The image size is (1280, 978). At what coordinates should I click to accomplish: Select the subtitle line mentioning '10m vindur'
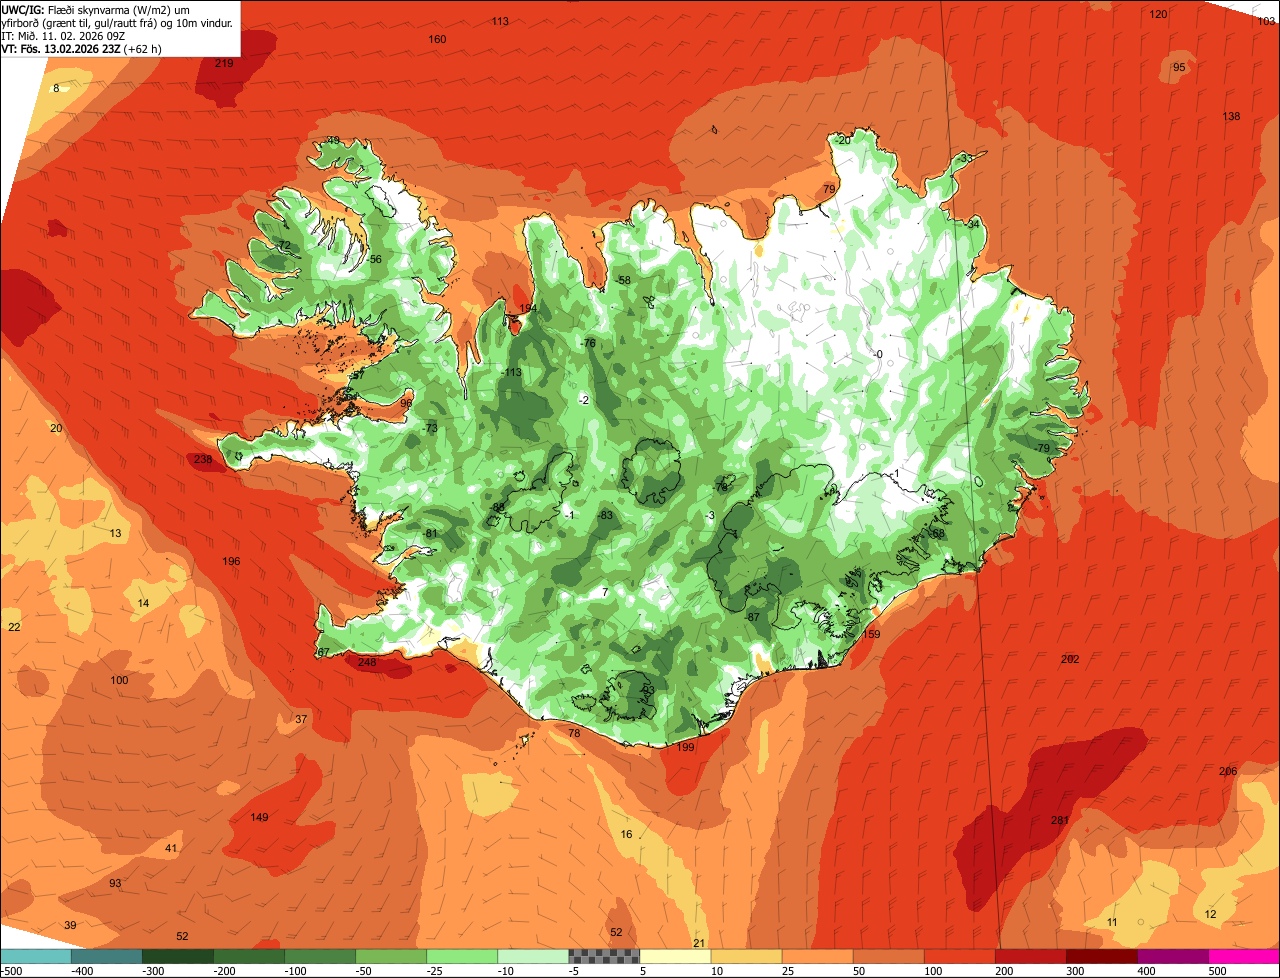(x=117, y=22)
